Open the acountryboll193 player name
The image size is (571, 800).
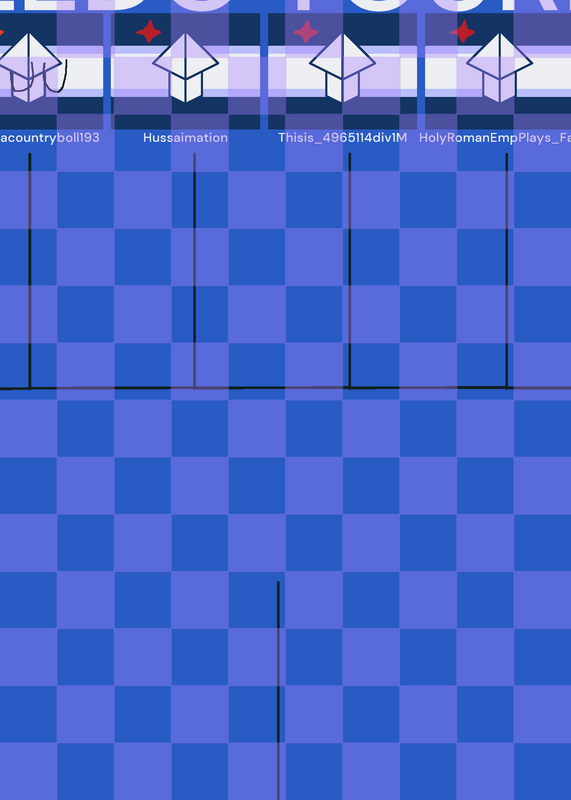pyautogui.click(x=49, y=138)
